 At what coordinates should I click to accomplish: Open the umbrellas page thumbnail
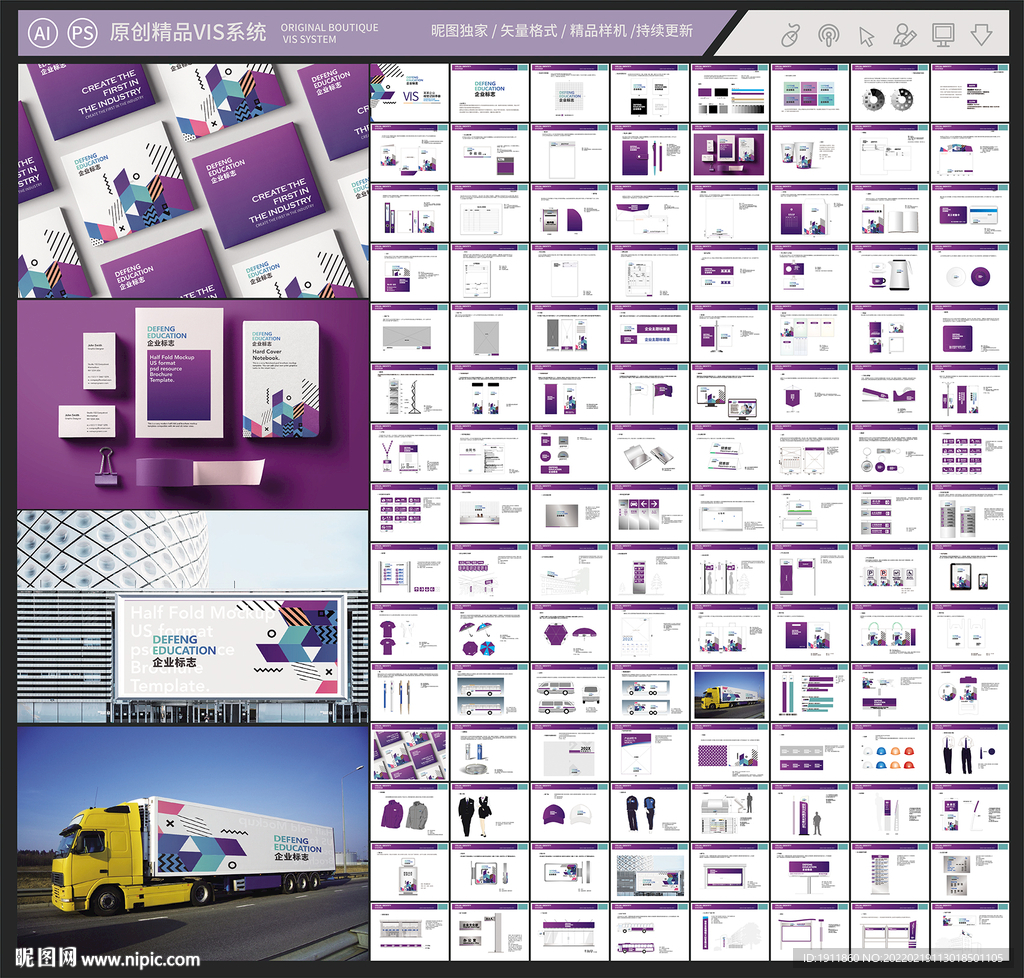click(490, 632)
